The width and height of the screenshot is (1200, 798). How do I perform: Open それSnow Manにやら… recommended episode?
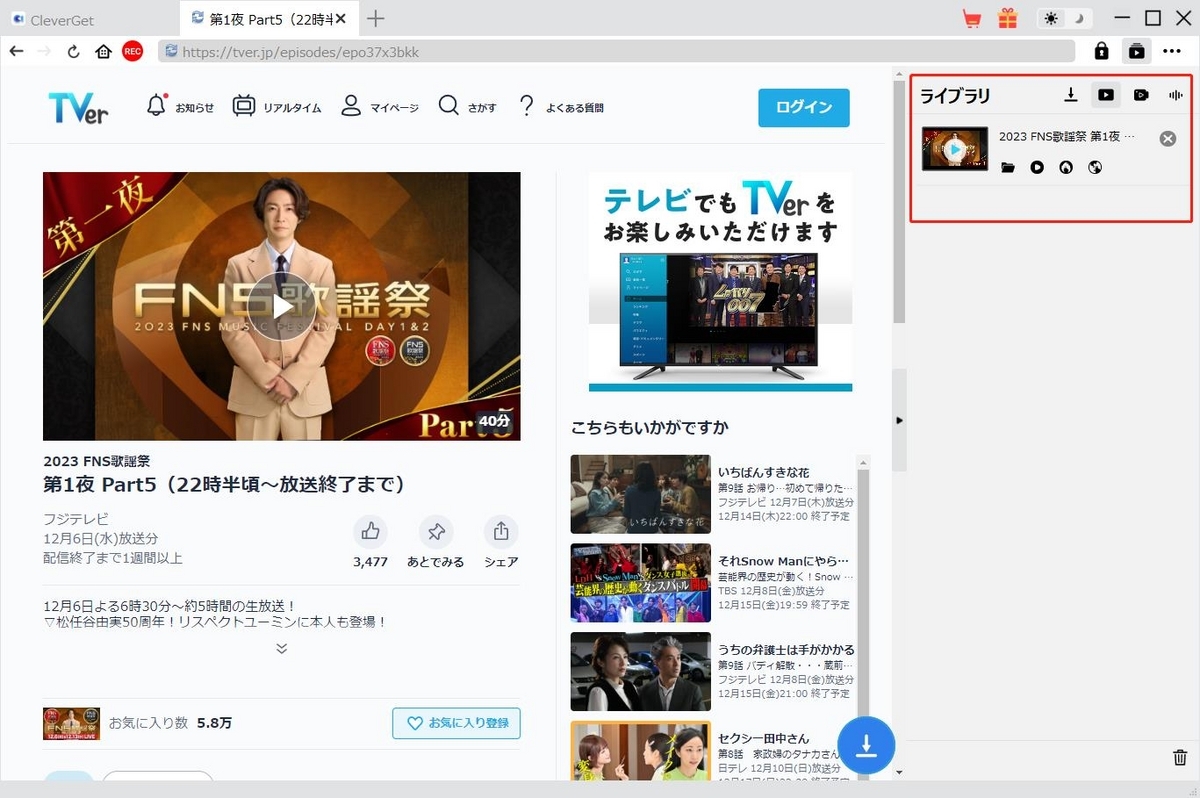tap(712, 583)
